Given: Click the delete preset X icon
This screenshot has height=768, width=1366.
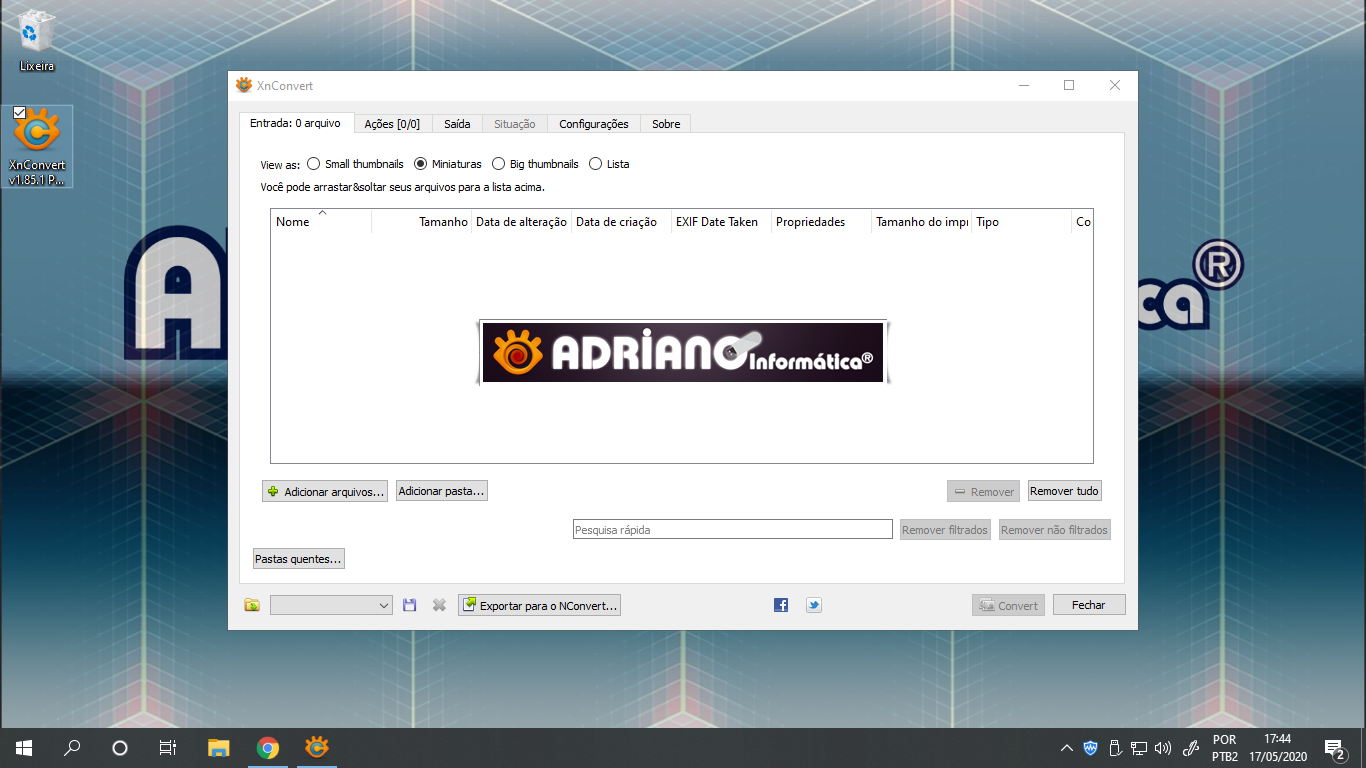Looking at the screenshot, I should pyautogui.click(x=438, y=604).
